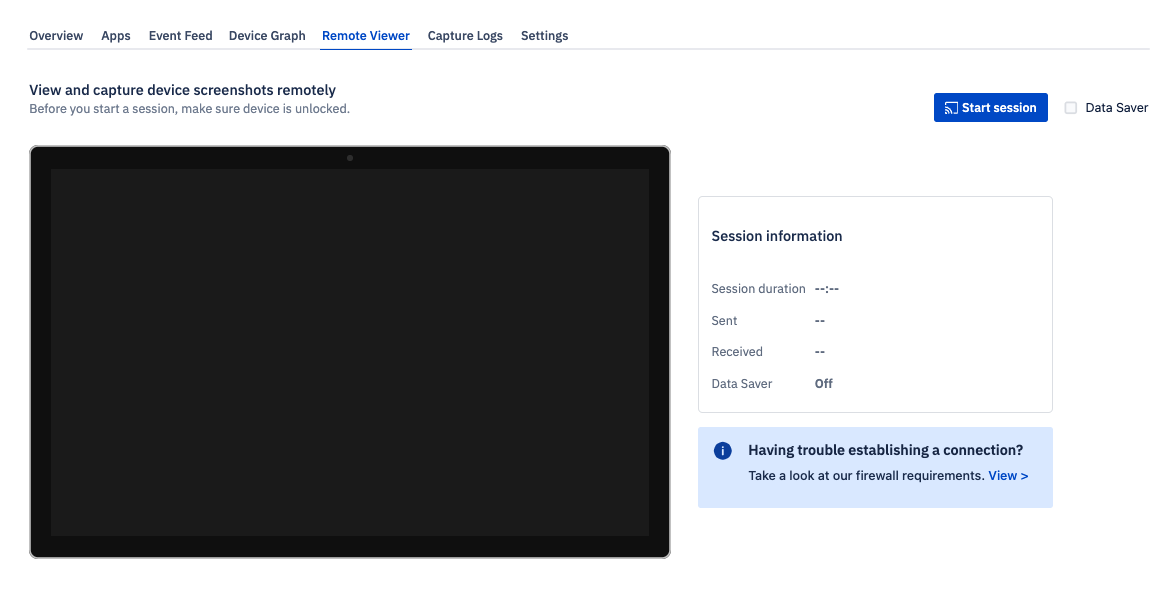
Task: Click the Session information panel heading
Action: [x=777, y=236]
